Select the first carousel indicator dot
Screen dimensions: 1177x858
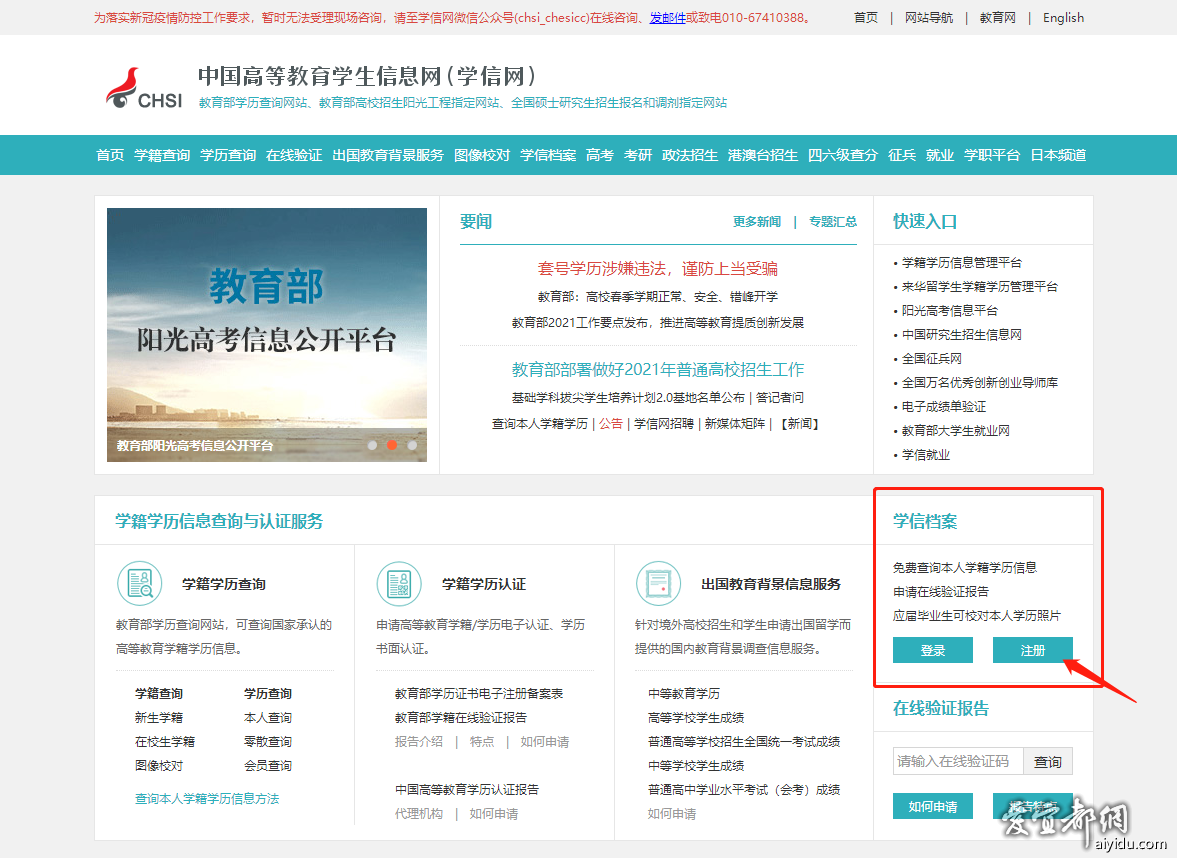click(x=373, y=445)
